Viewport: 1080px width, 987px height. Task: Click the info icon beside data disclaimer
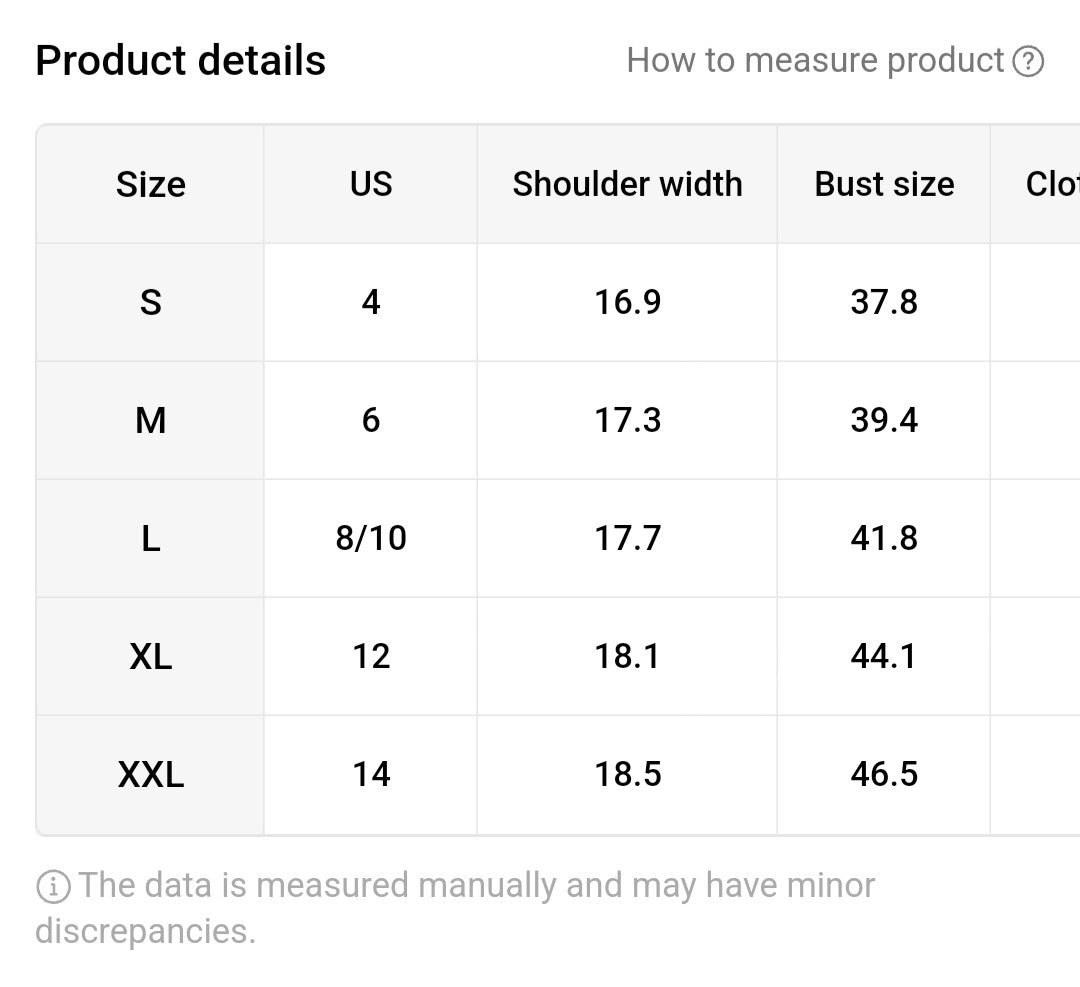click(53, 886)
